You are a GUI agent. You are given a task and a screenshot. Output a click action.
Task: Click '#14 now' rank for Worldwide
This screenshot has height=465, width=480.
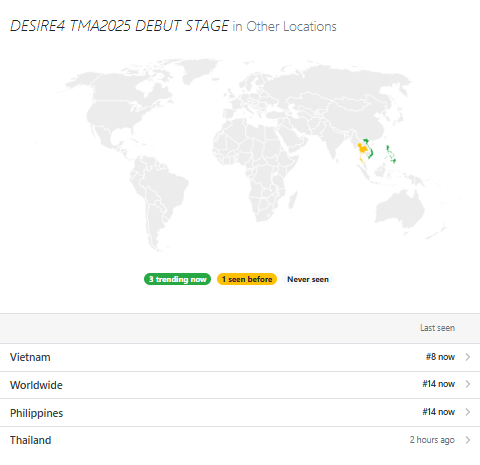439,384
